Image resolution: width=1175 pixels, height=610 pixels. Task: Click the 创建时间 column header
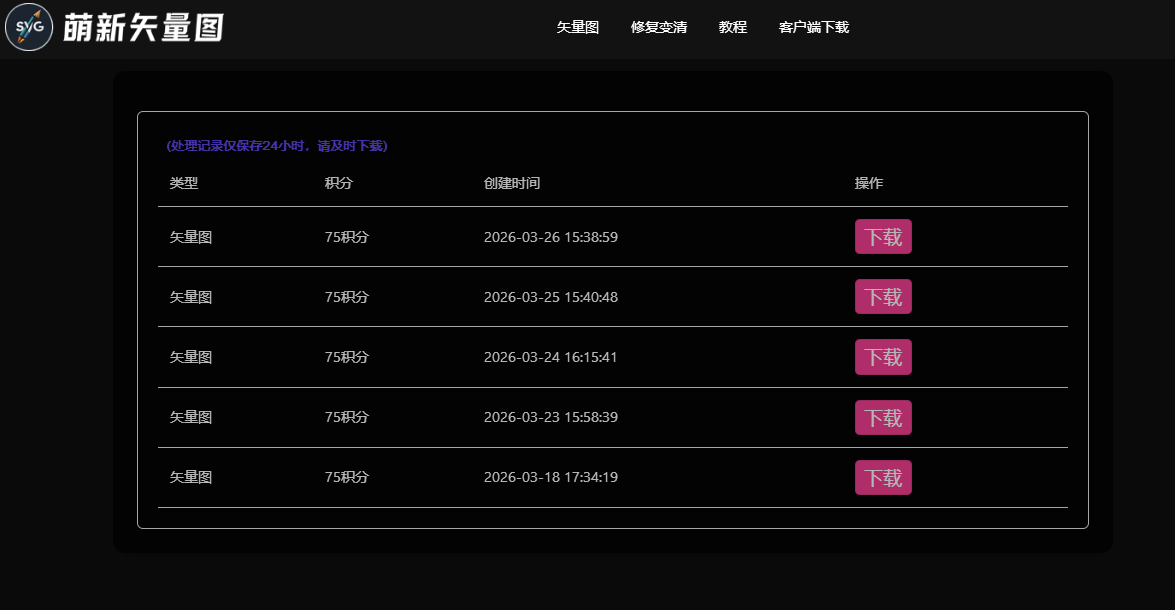512,184
